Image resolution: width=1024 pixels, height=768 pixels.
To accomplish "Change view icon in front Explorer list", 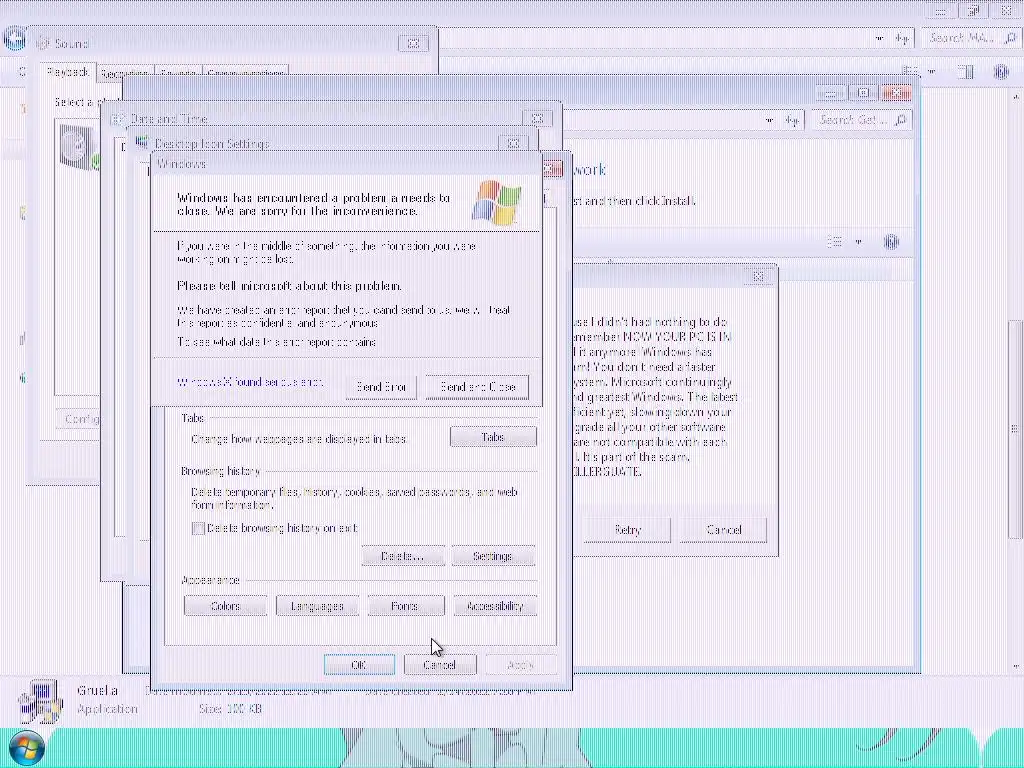I will (x=835, y=242).
